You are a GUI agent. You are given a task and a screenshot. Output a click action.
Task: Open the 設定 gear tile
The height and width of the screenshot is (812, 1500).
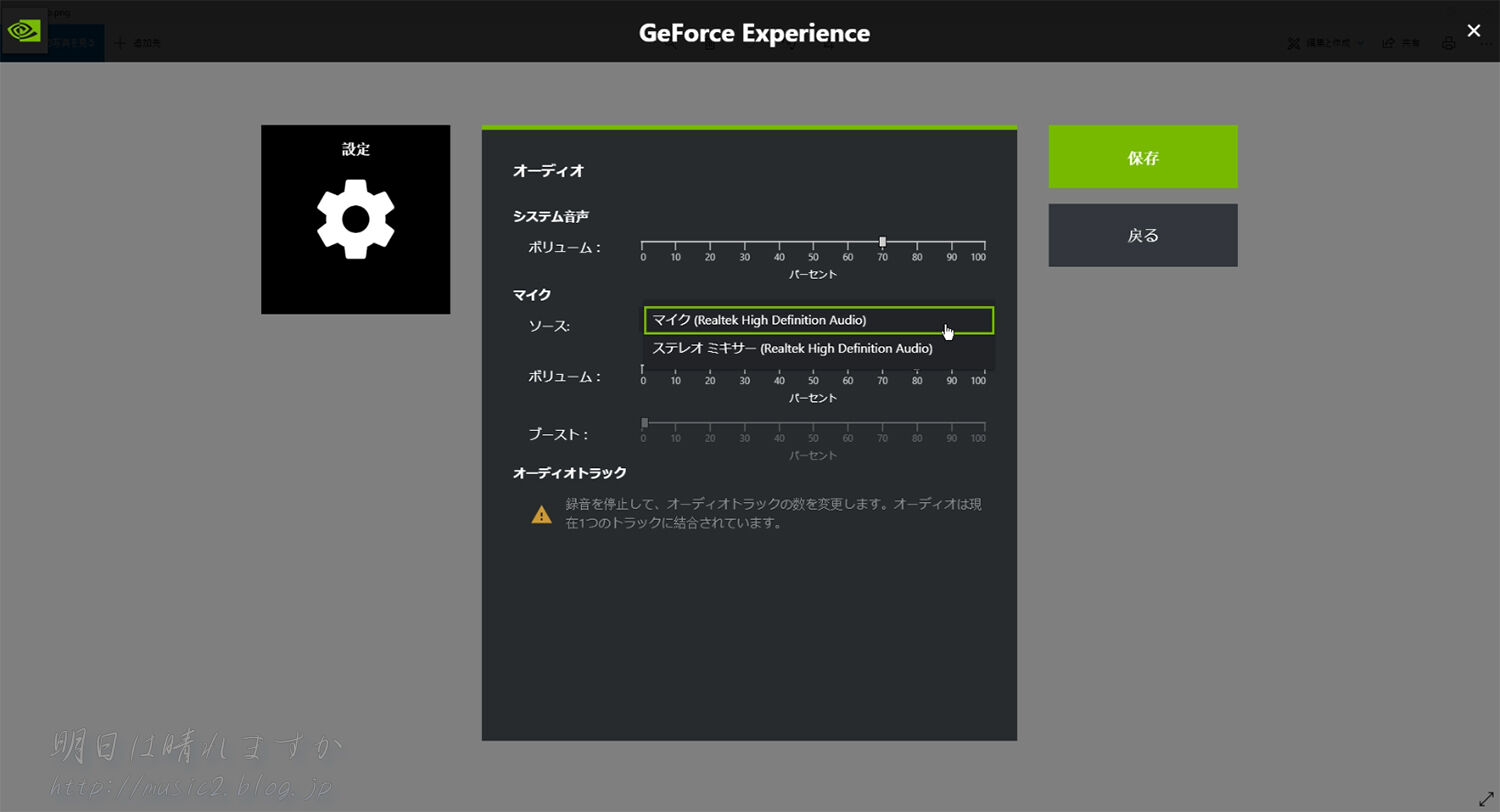[355, 219]
